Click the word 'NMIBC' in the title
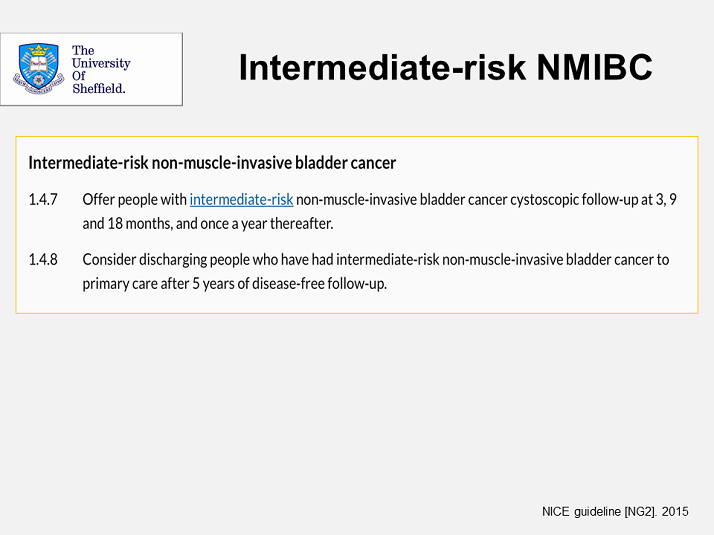The image size is (714, 535). click(x=594, y=67)
